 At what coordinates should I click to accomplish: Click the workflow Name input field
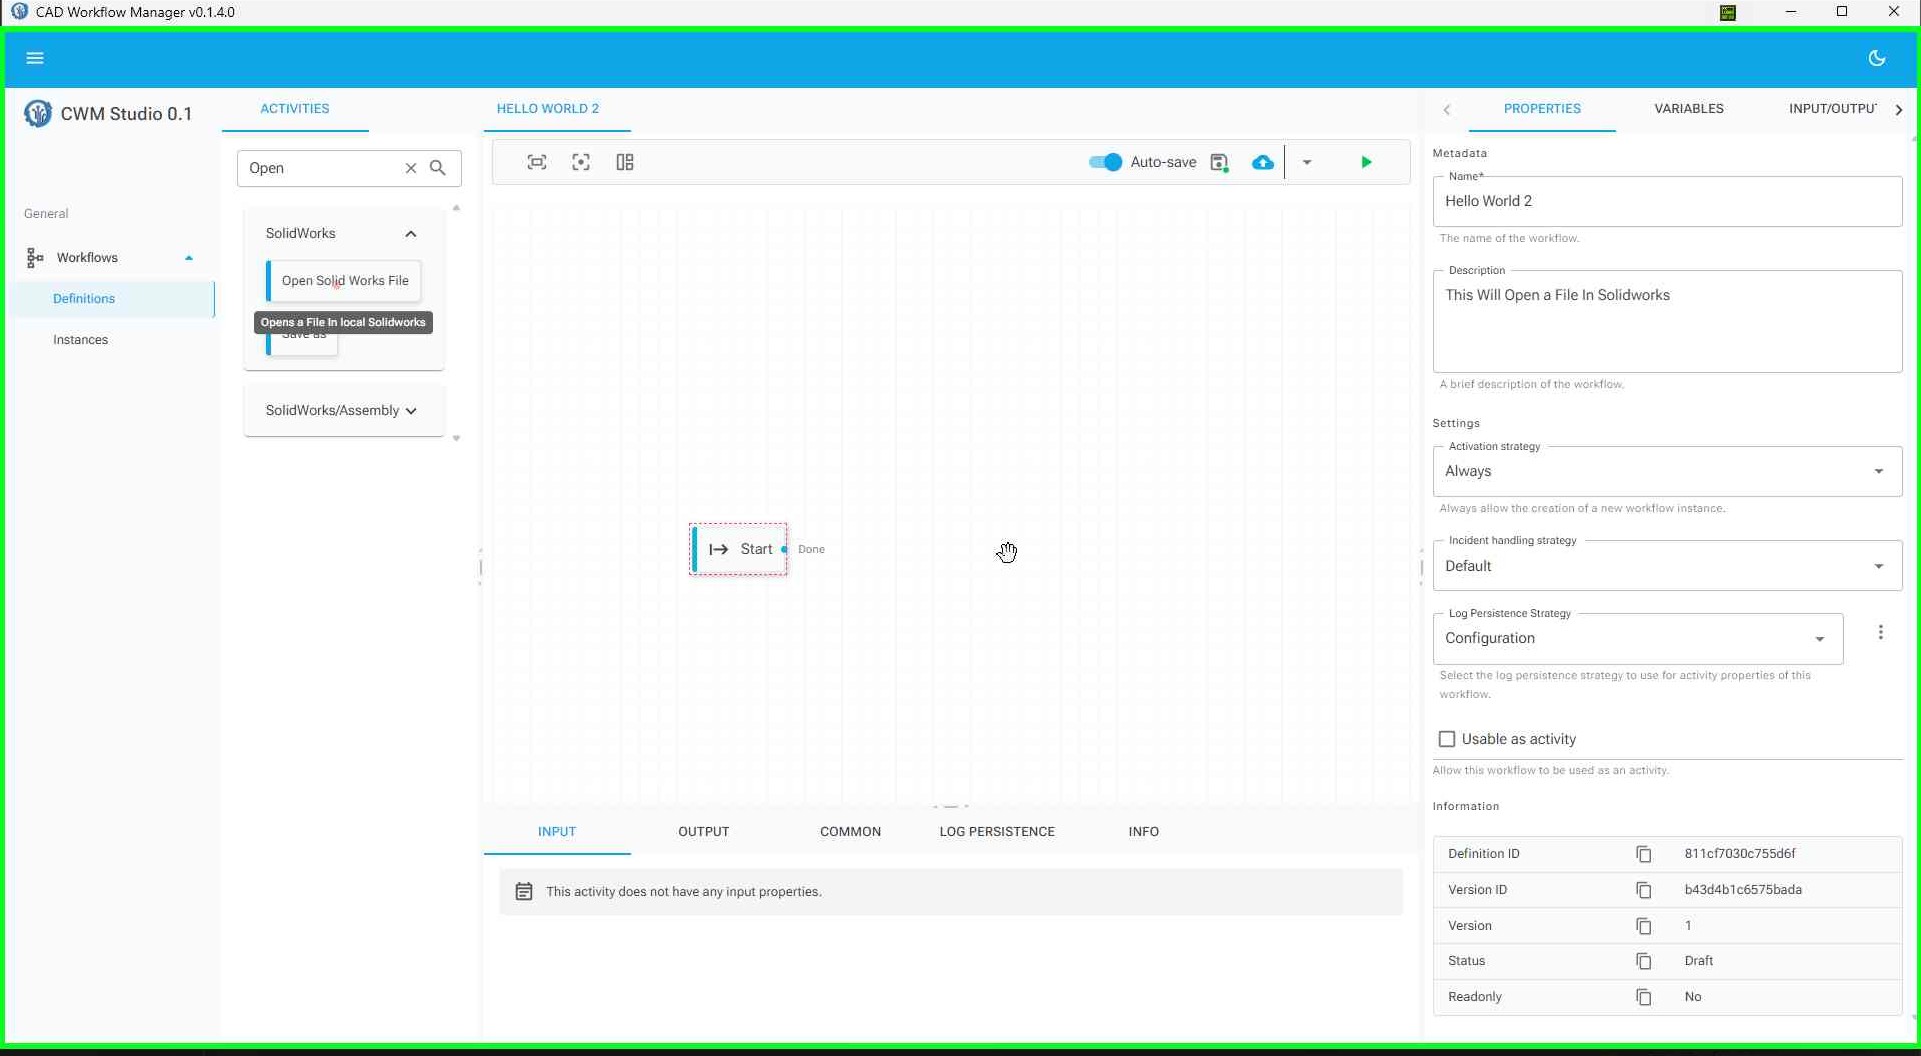pyautogui.click(x=1665, y=201)
